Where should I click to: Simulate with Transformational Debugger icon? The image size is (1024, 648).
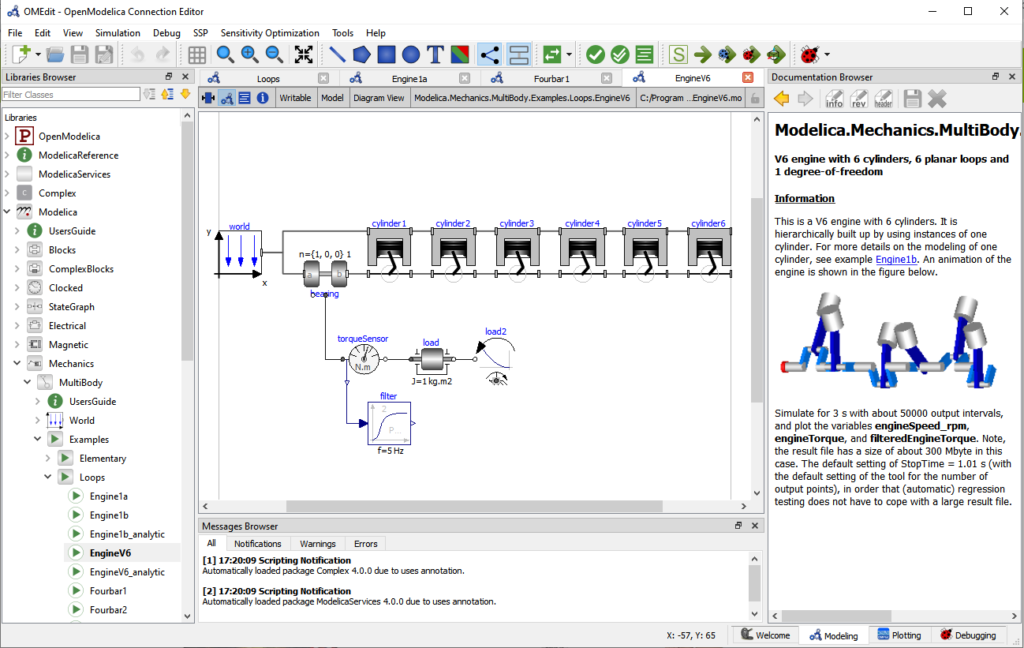point(727,55)
